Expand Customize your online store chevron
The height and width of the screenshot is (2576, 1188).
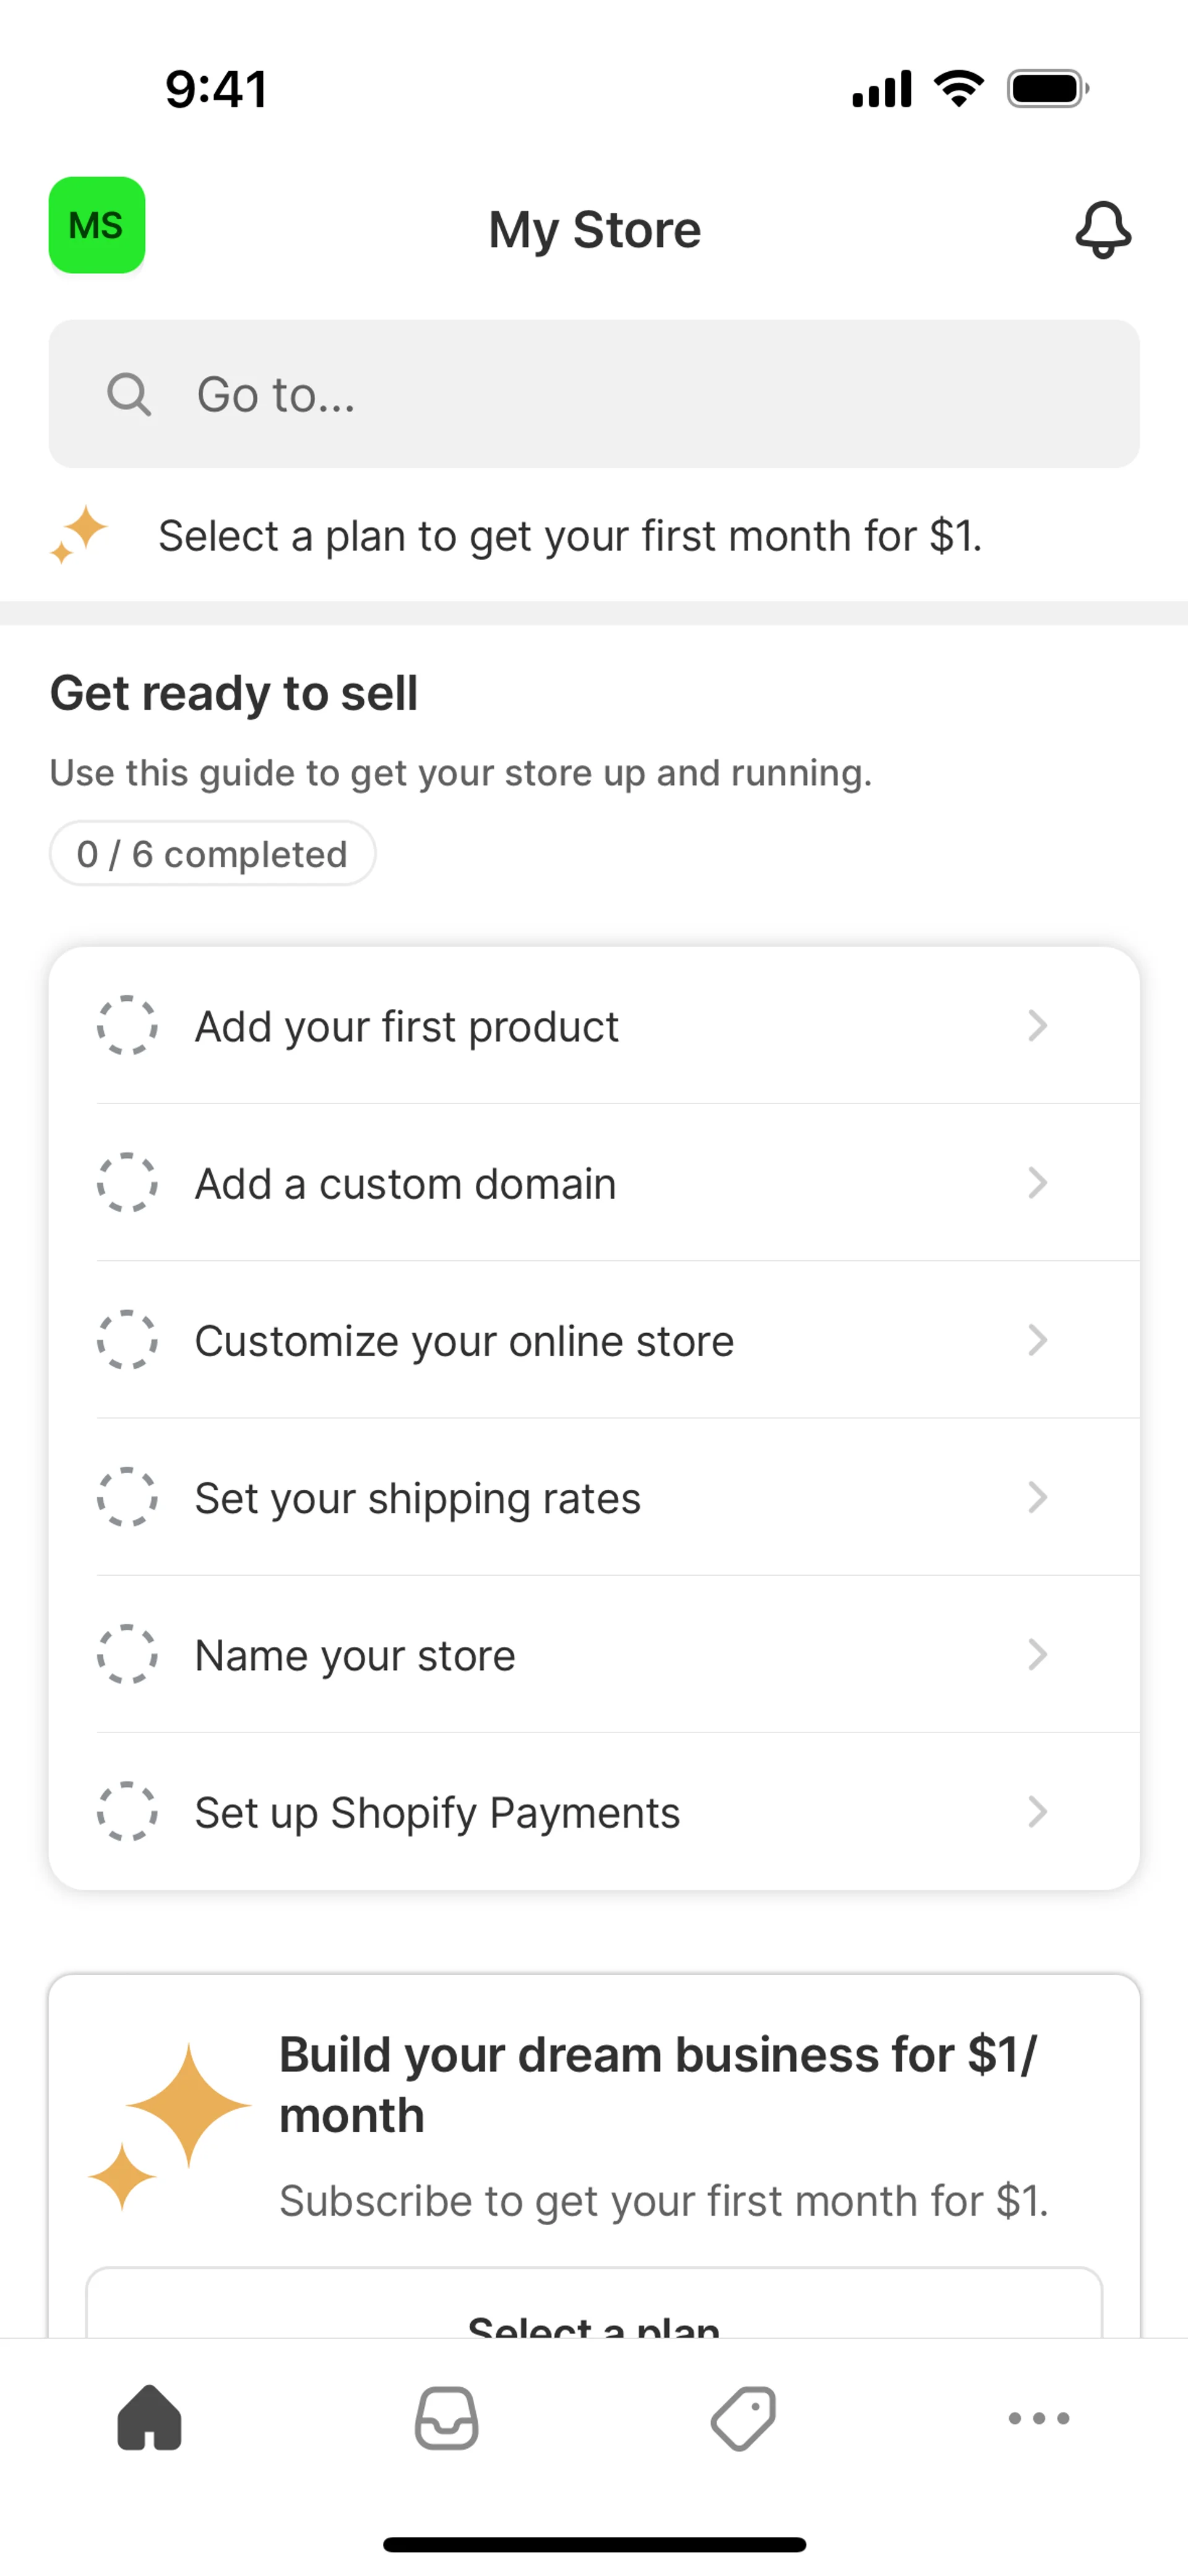click(1037, 1340)
